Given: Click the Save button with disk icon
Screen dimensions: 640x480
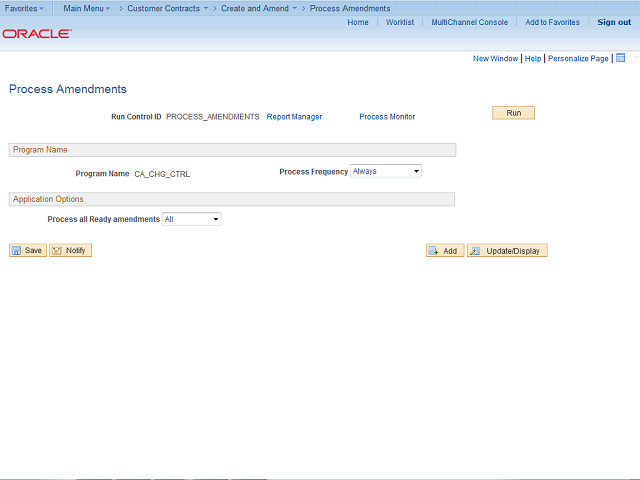Looking at the screenshot, I should coord(28,250).
